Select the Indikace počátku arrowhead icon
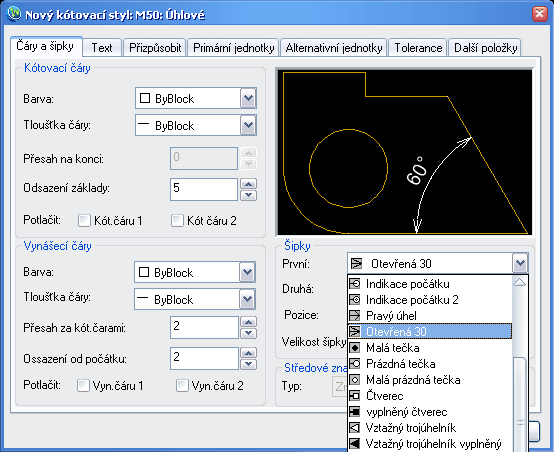The image size is (554, 452). 354,283
